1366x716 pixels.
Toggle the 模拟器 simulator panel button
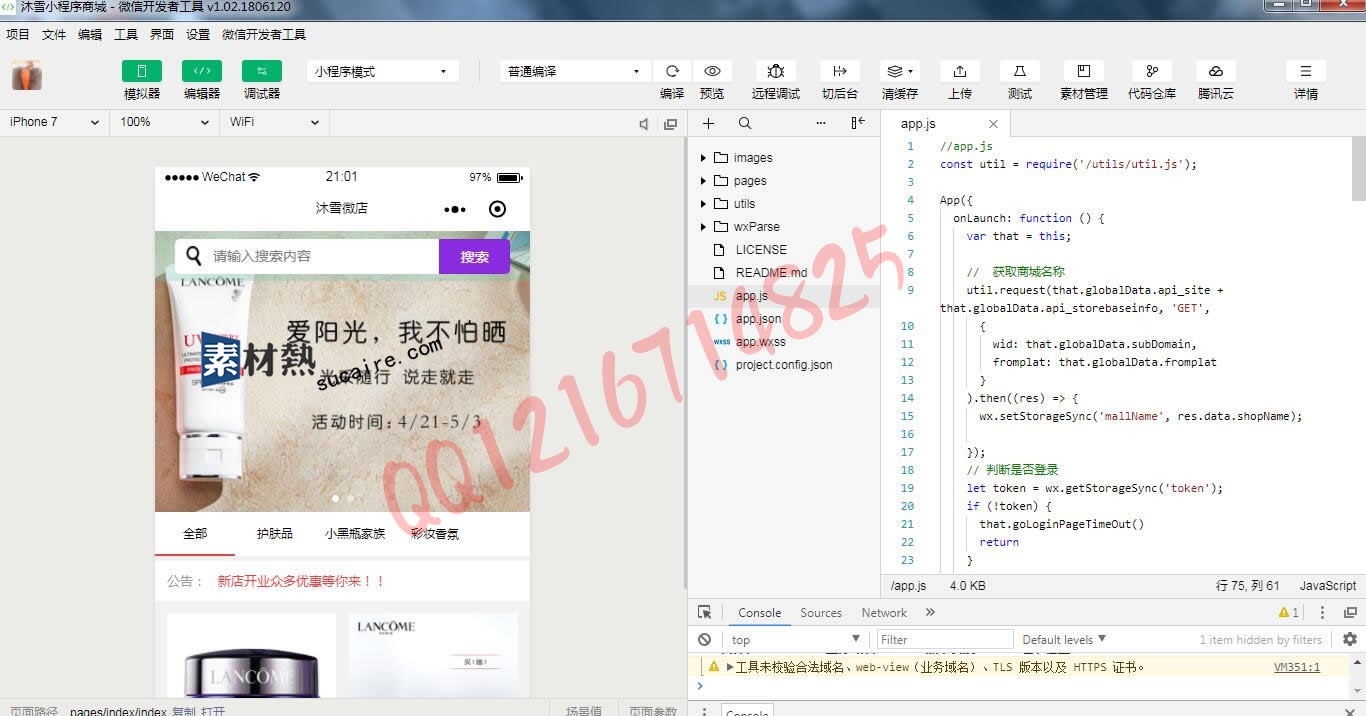[142, 71]
